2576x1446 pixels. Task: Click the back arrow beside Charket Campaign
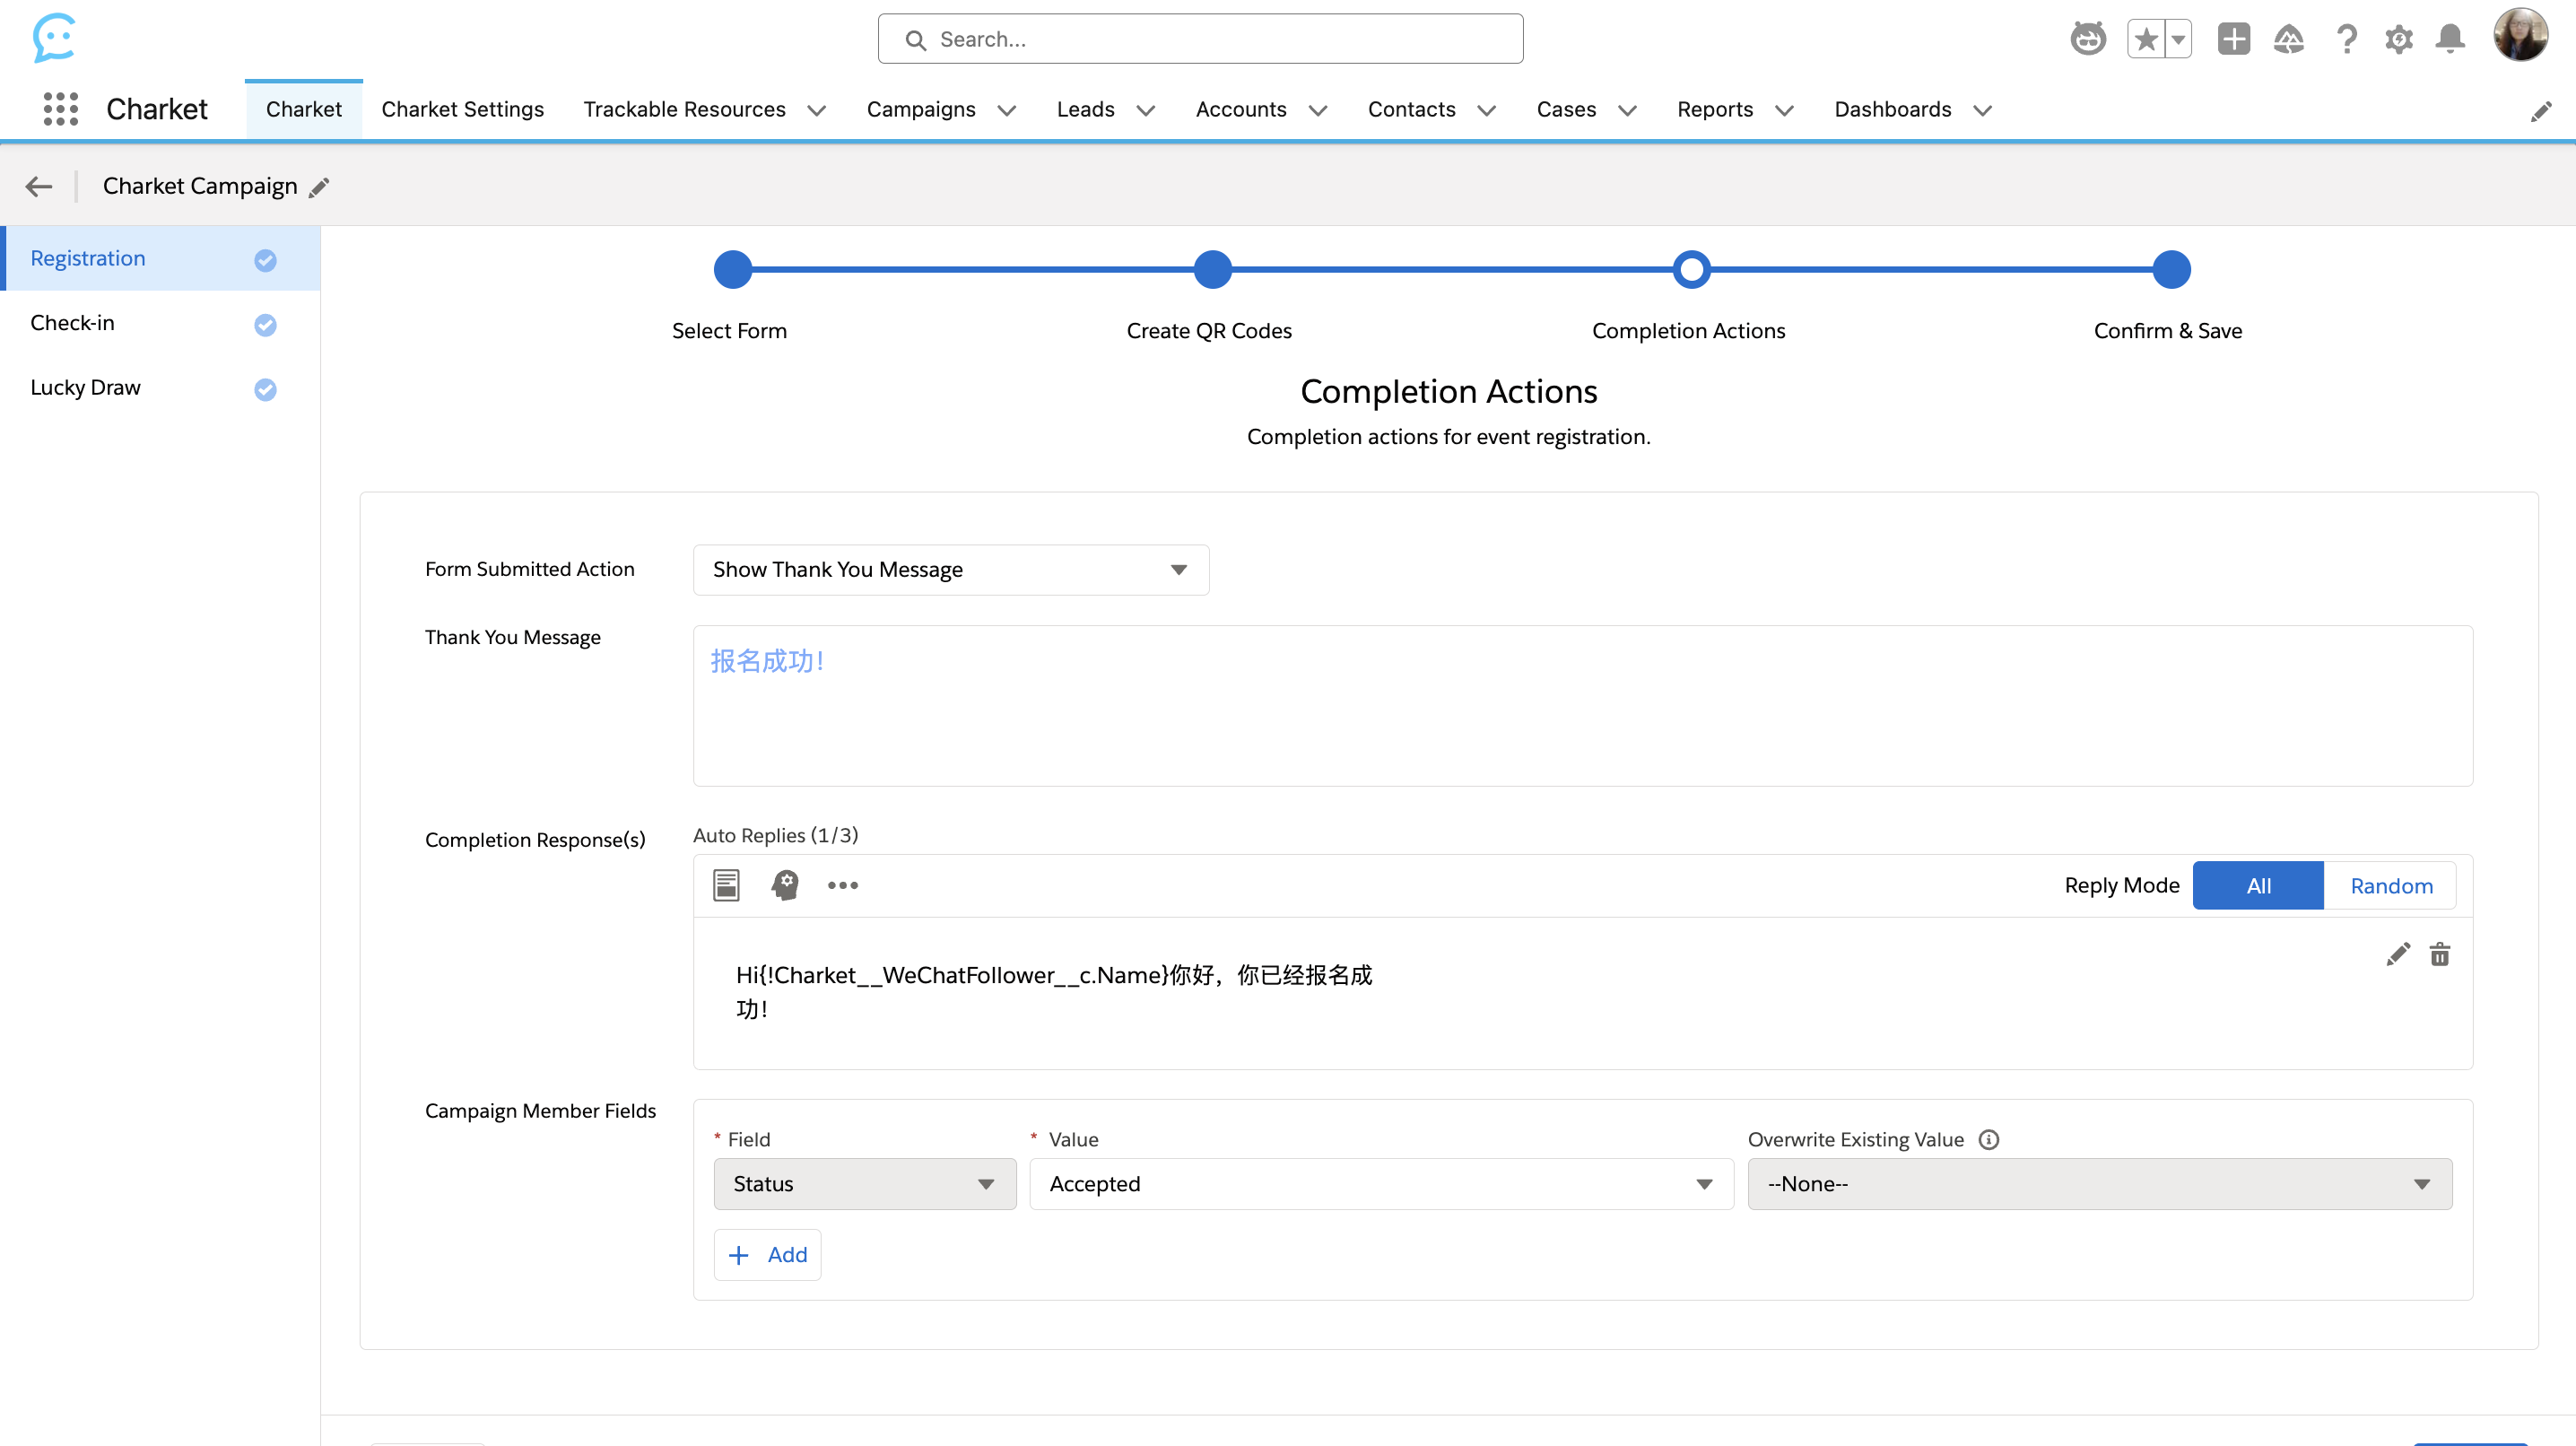(38, 186)
